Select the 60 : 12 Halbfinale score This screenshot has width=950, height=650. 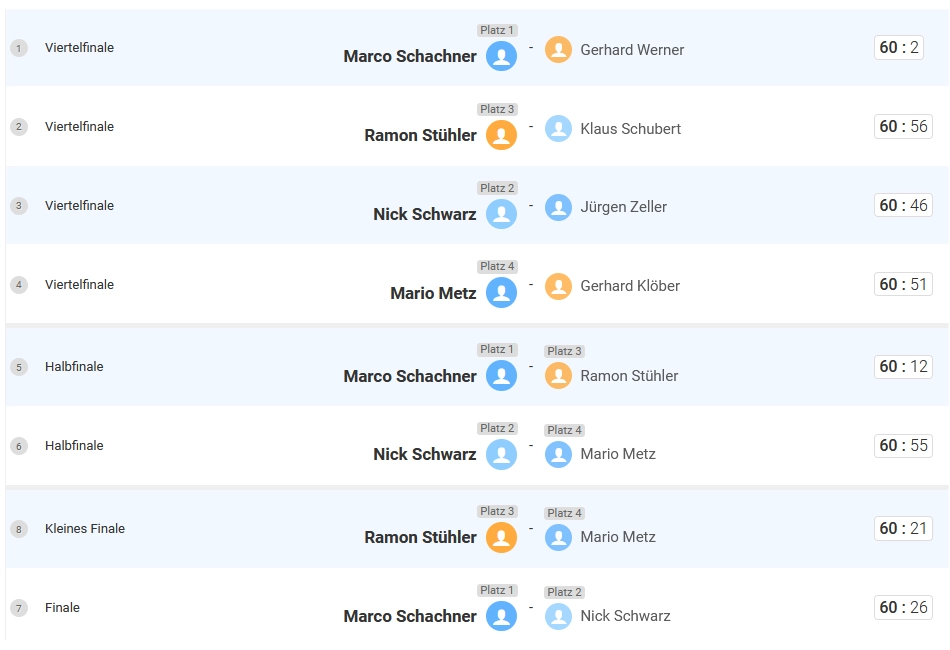coord(903,366)
